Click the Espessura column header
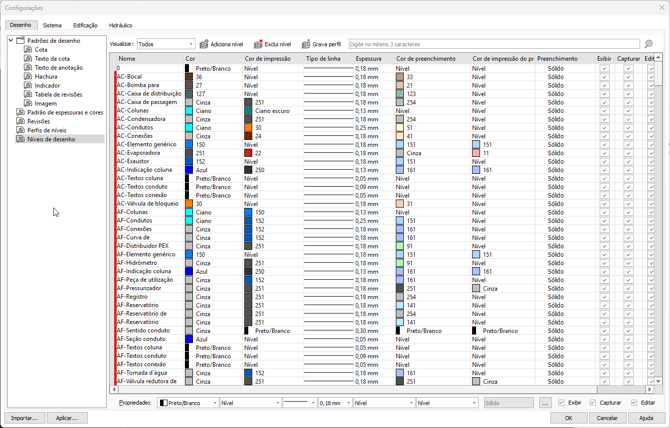This screenshot has height=428, width=670. coord(373,59)
